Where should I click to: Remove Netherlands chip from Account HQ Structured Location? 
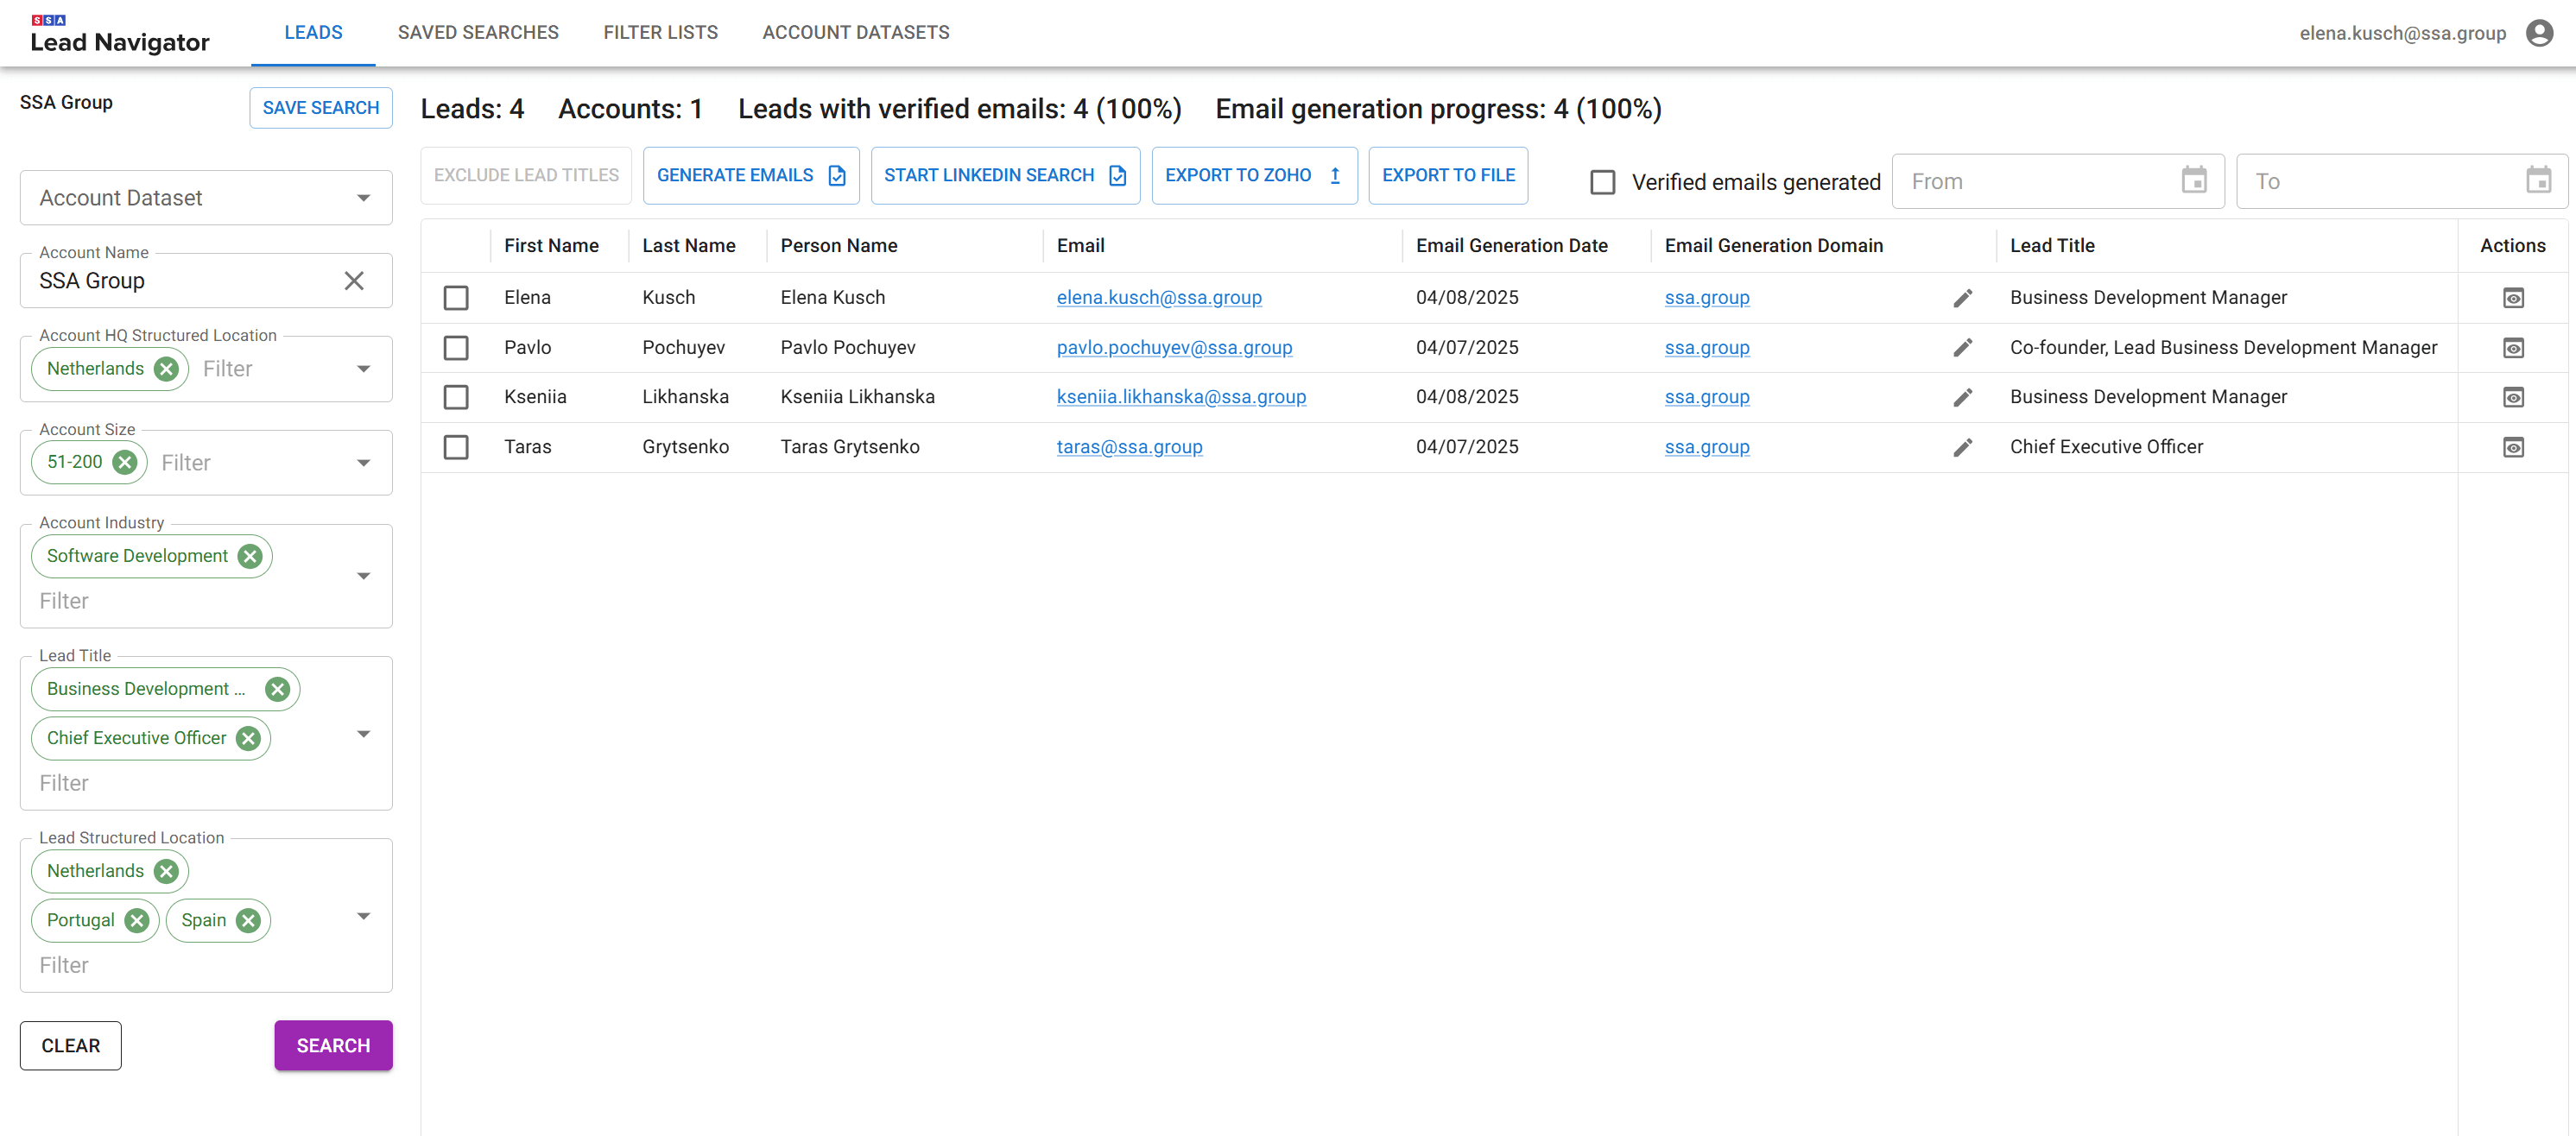pos(166,369)
